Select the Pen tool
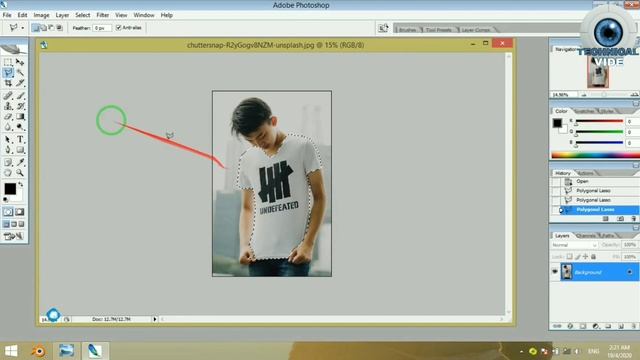Viewport: 640px width, 360px height. [8, 150]
